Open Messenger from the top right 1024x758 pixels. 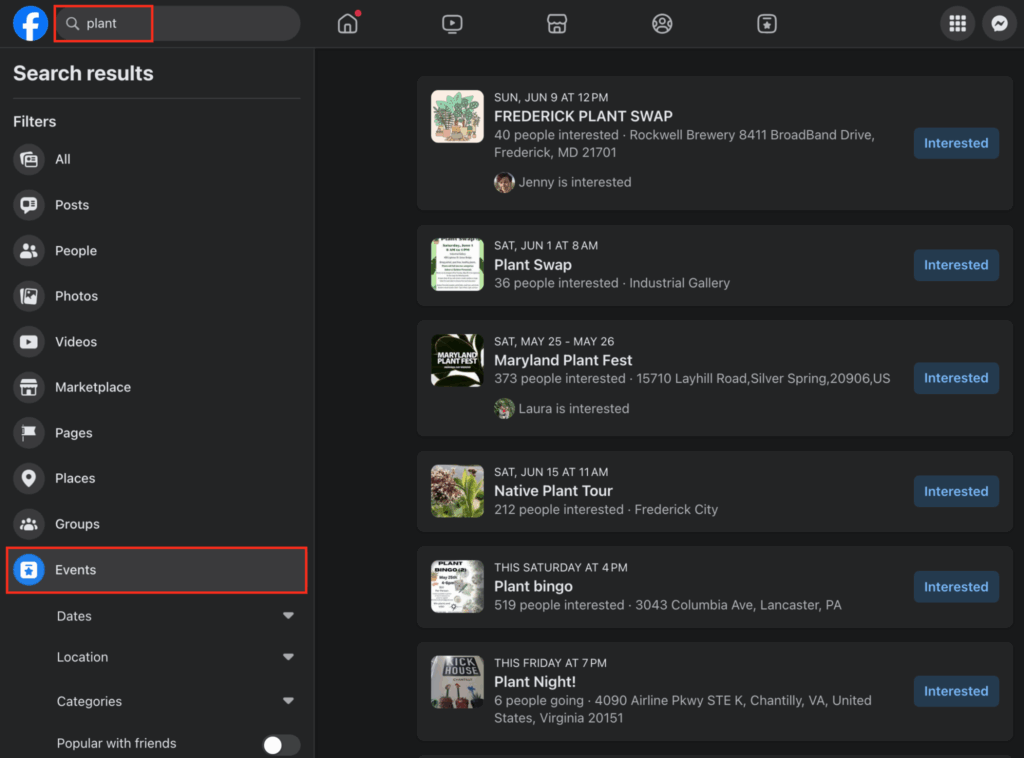point(999,23)
